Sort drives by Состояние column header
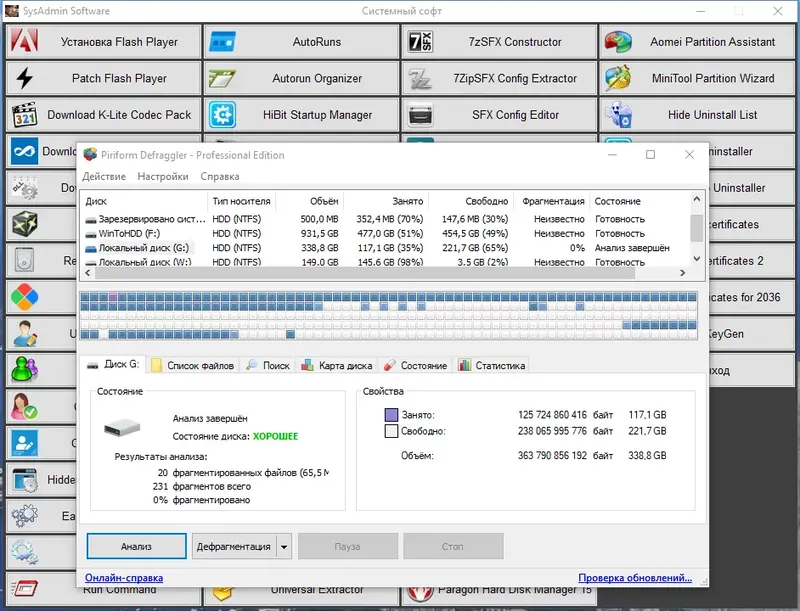The width and height of the screenshot is (800, 611). (639, 201)
